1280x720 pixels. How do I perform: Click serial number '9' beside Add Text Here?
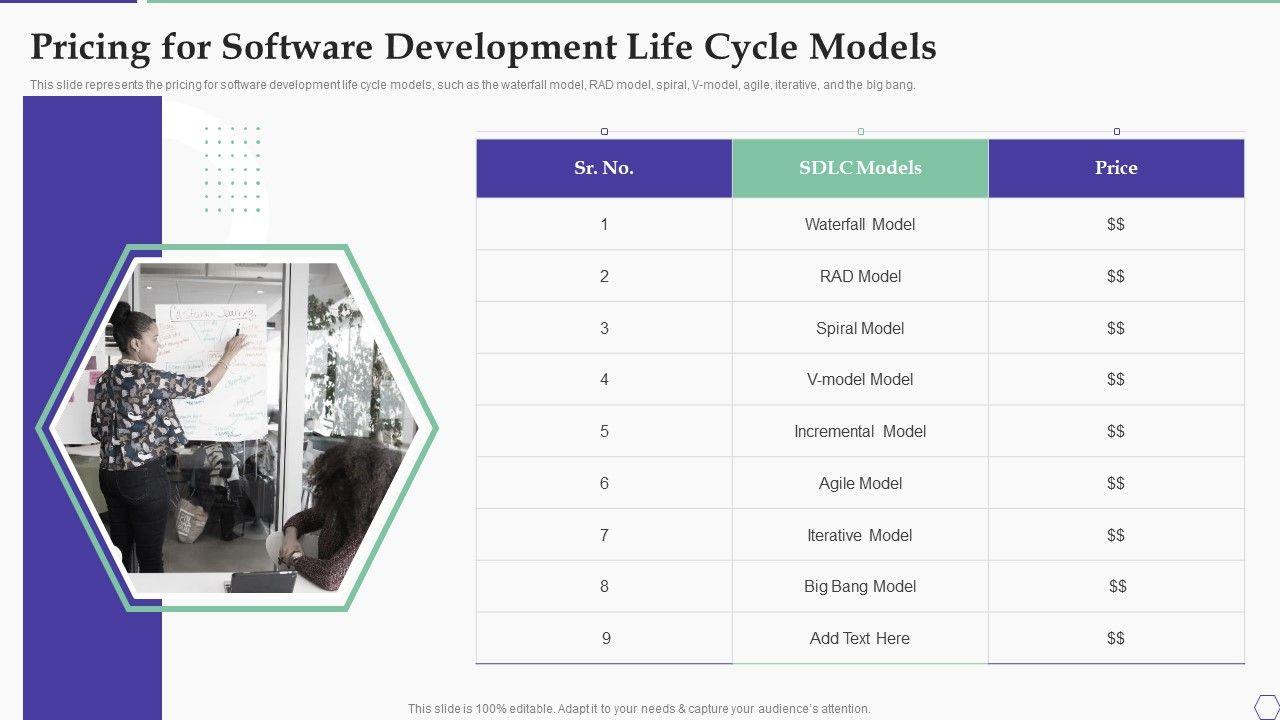pyautogui.click(x=606, y=638)
